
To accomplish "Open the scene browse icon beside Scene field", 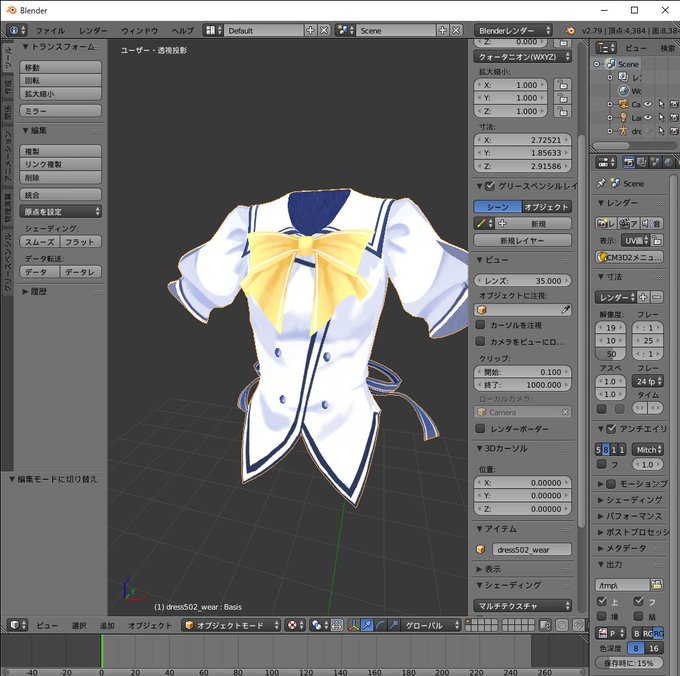I will pyautogui.click(x=346, y=30).
